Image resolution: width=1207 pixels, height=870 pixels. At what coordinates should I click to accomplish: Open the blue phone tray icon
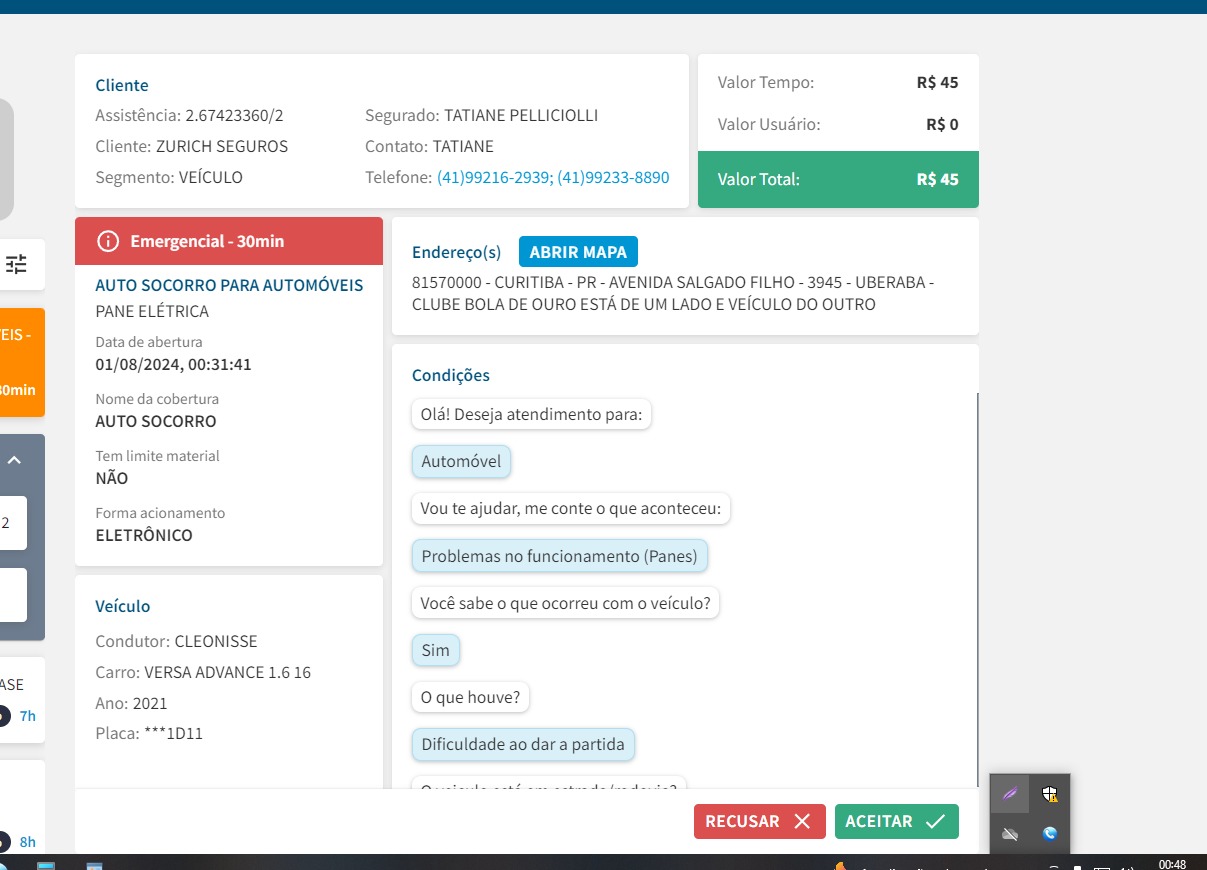(1049, 833)
